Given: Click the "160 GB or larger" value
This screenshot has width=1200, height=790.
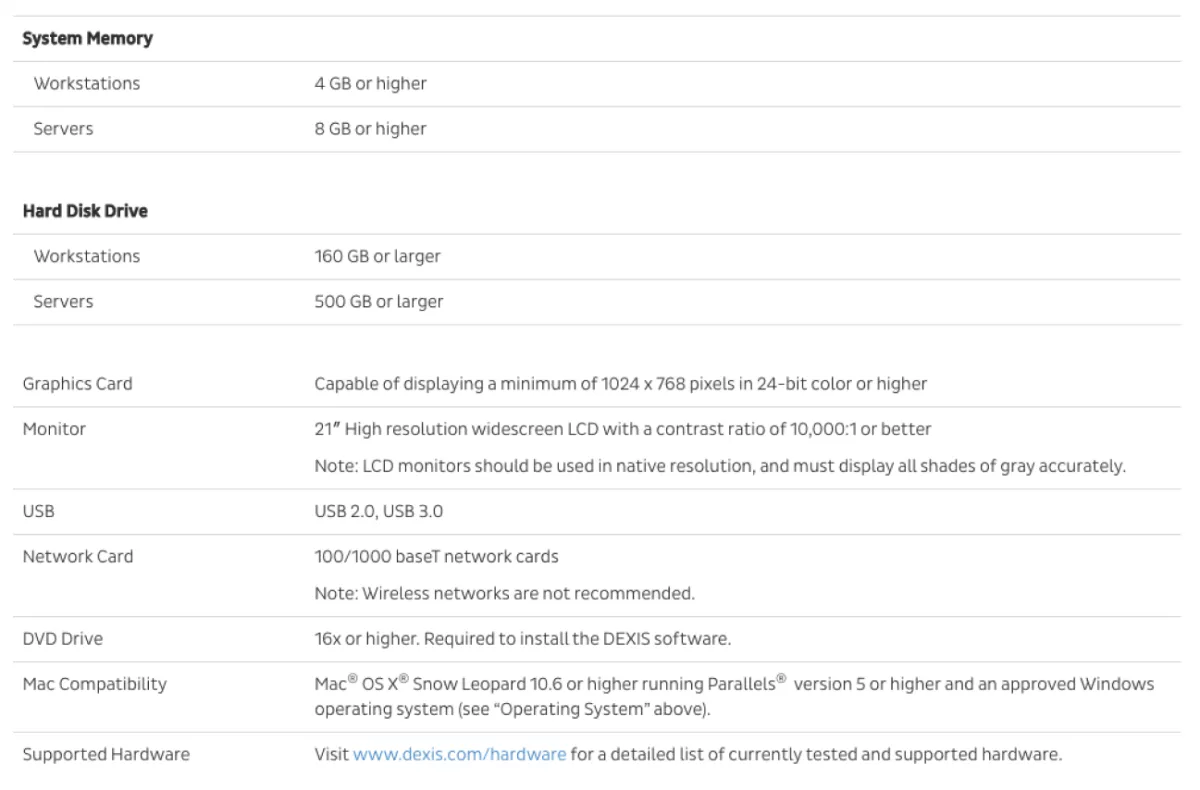Looking at the screenshot, I should [x=377, y=256].
